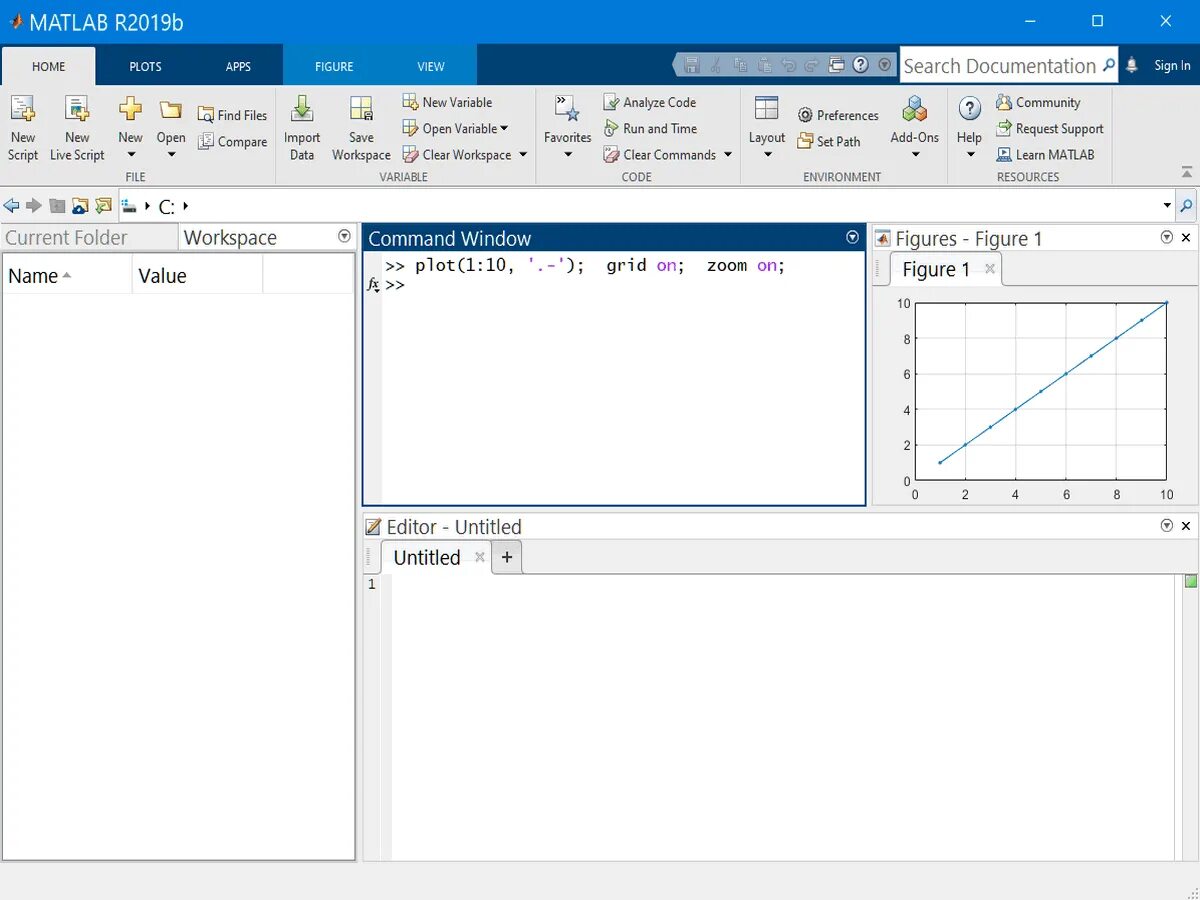Click the Browse for folder icon

point(80,206)
